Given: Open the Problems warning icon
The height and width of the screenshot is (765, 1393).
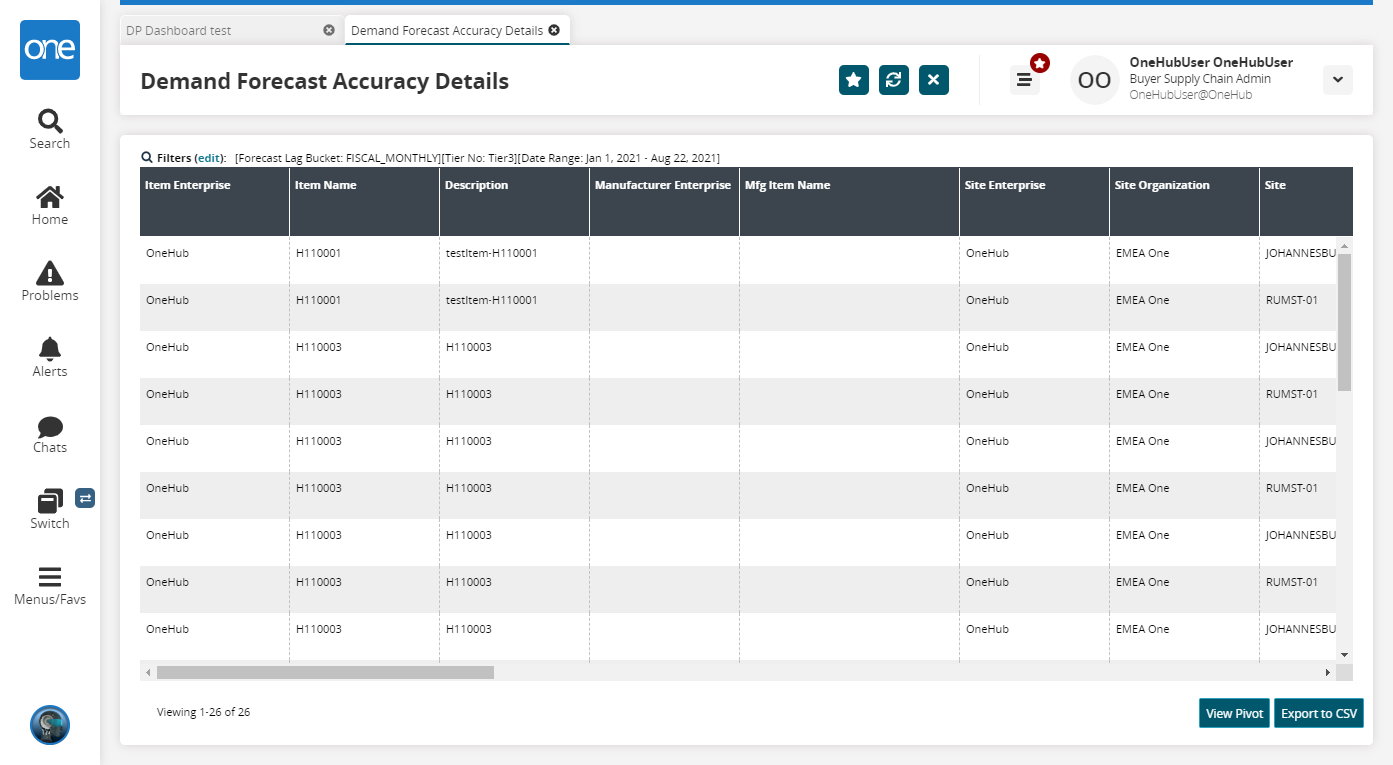Looking at the screenshot, I should click(50, 273).
